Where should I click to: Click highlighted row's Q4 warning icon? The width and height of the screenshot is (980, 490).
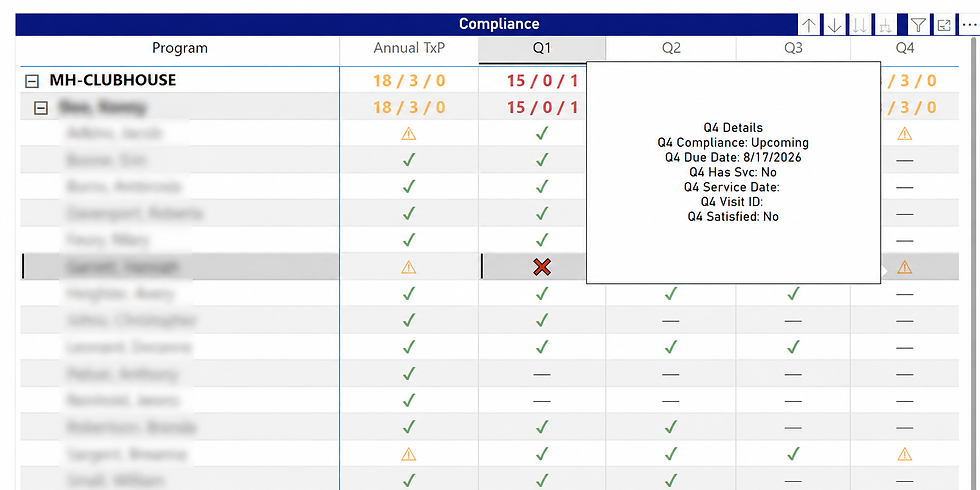(x=904, y=268)
